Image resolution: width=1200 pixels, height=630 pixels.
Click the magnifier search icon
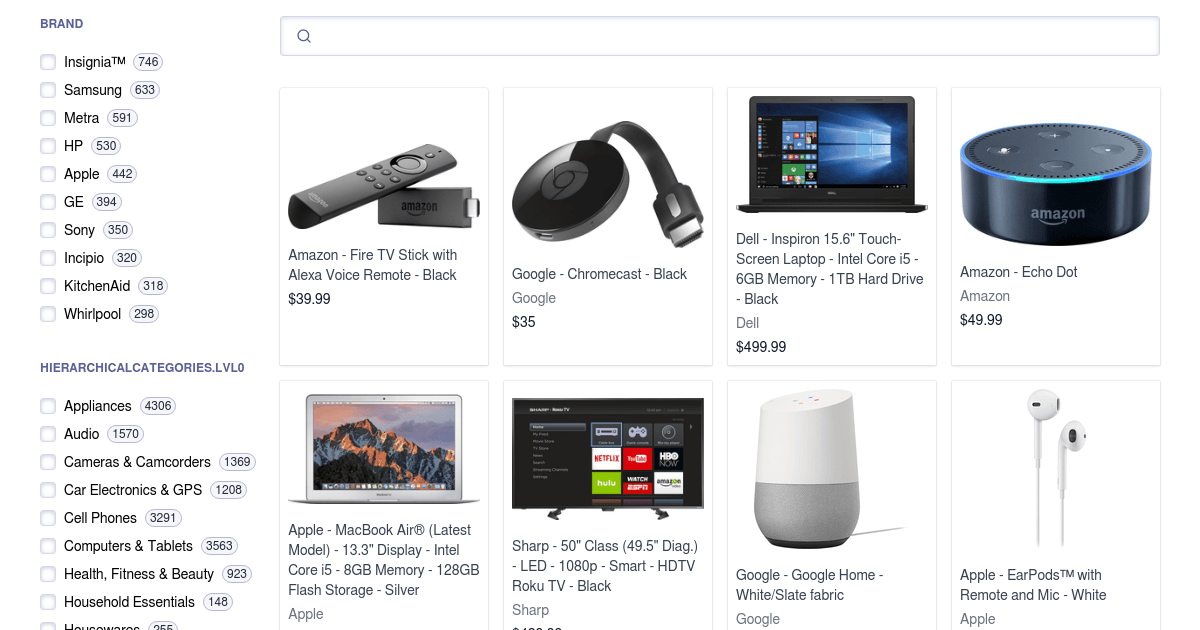(304, 36)
